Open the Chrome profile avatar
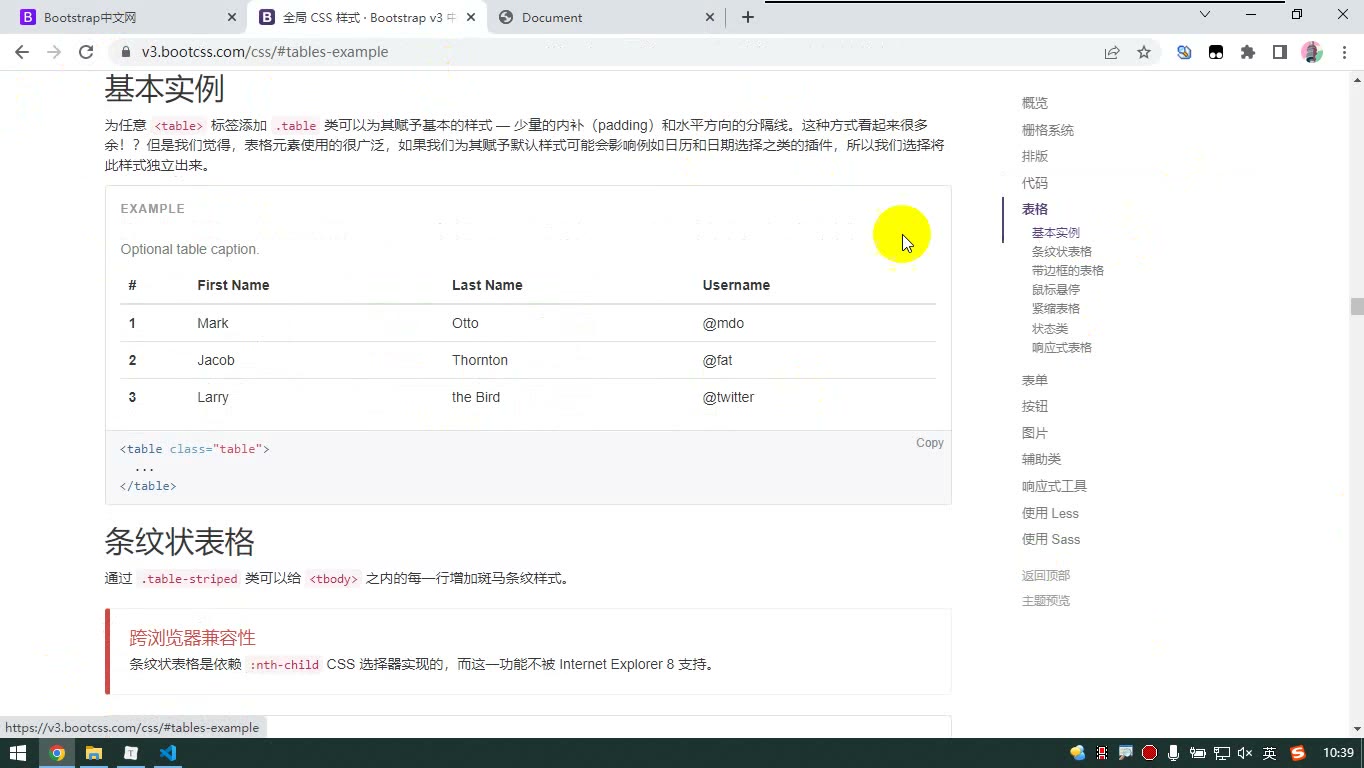The height and width of the screenshot is (768, 1364). (1312, 52)
